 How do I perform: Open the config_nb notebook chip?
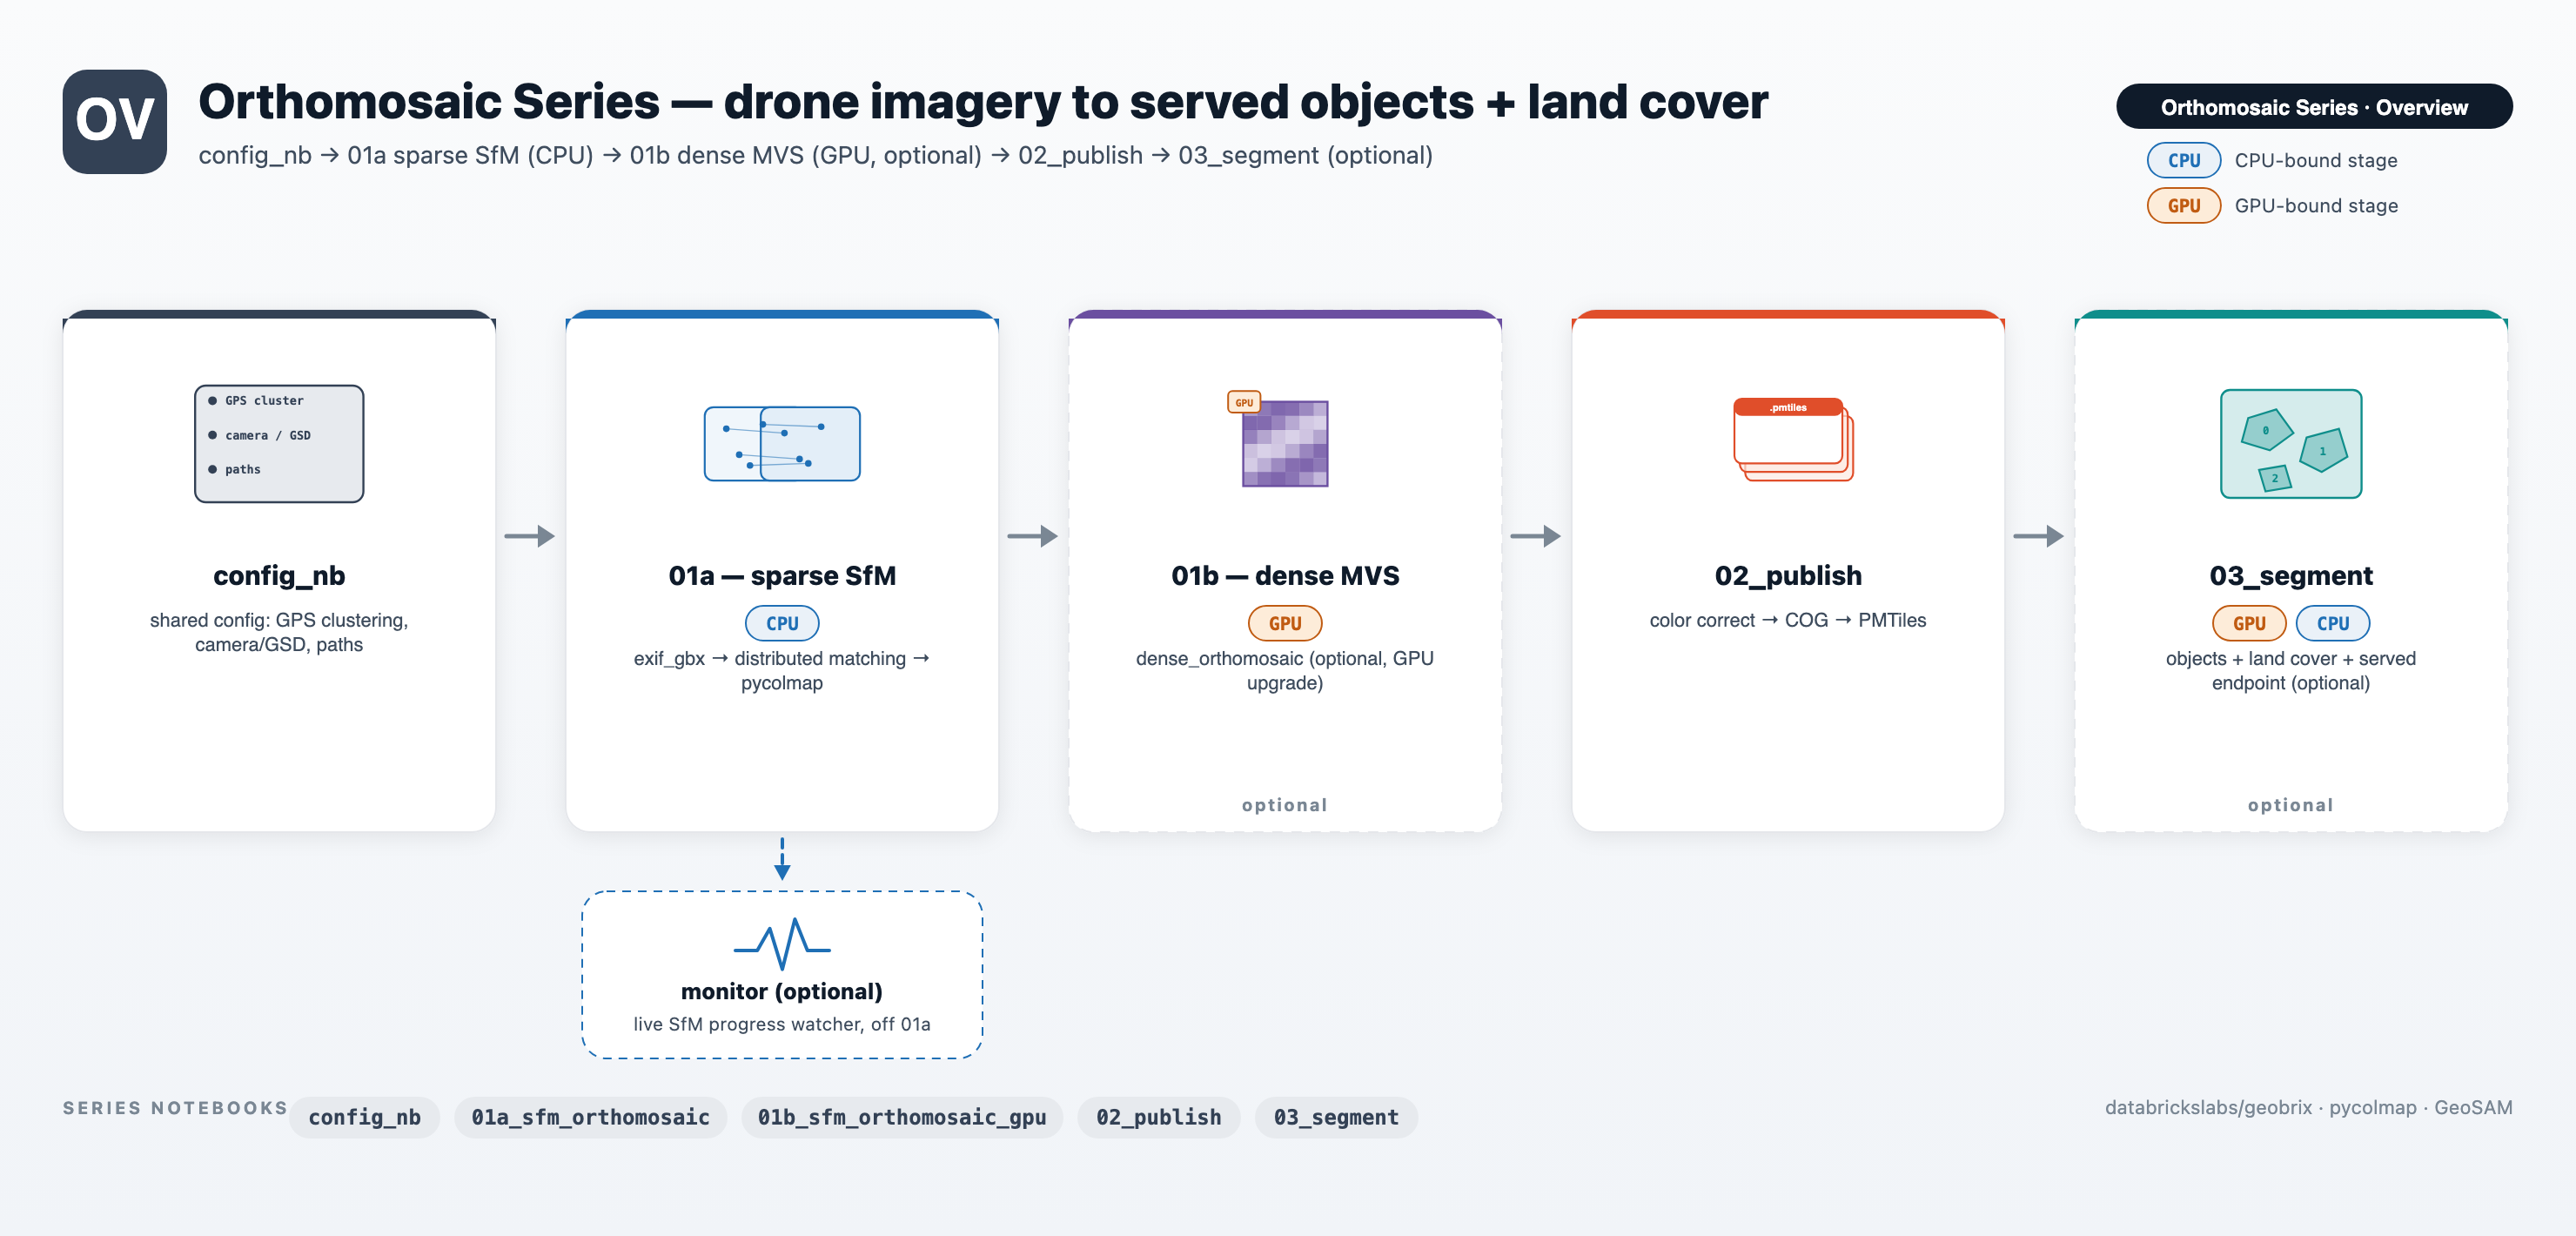pos(364,1117)
